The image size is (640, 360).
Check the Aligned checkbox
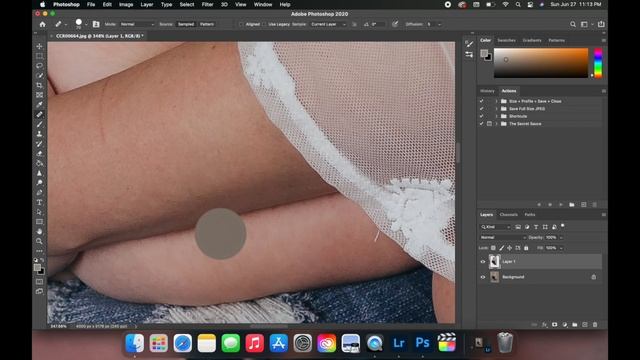[x=241, y=24]
